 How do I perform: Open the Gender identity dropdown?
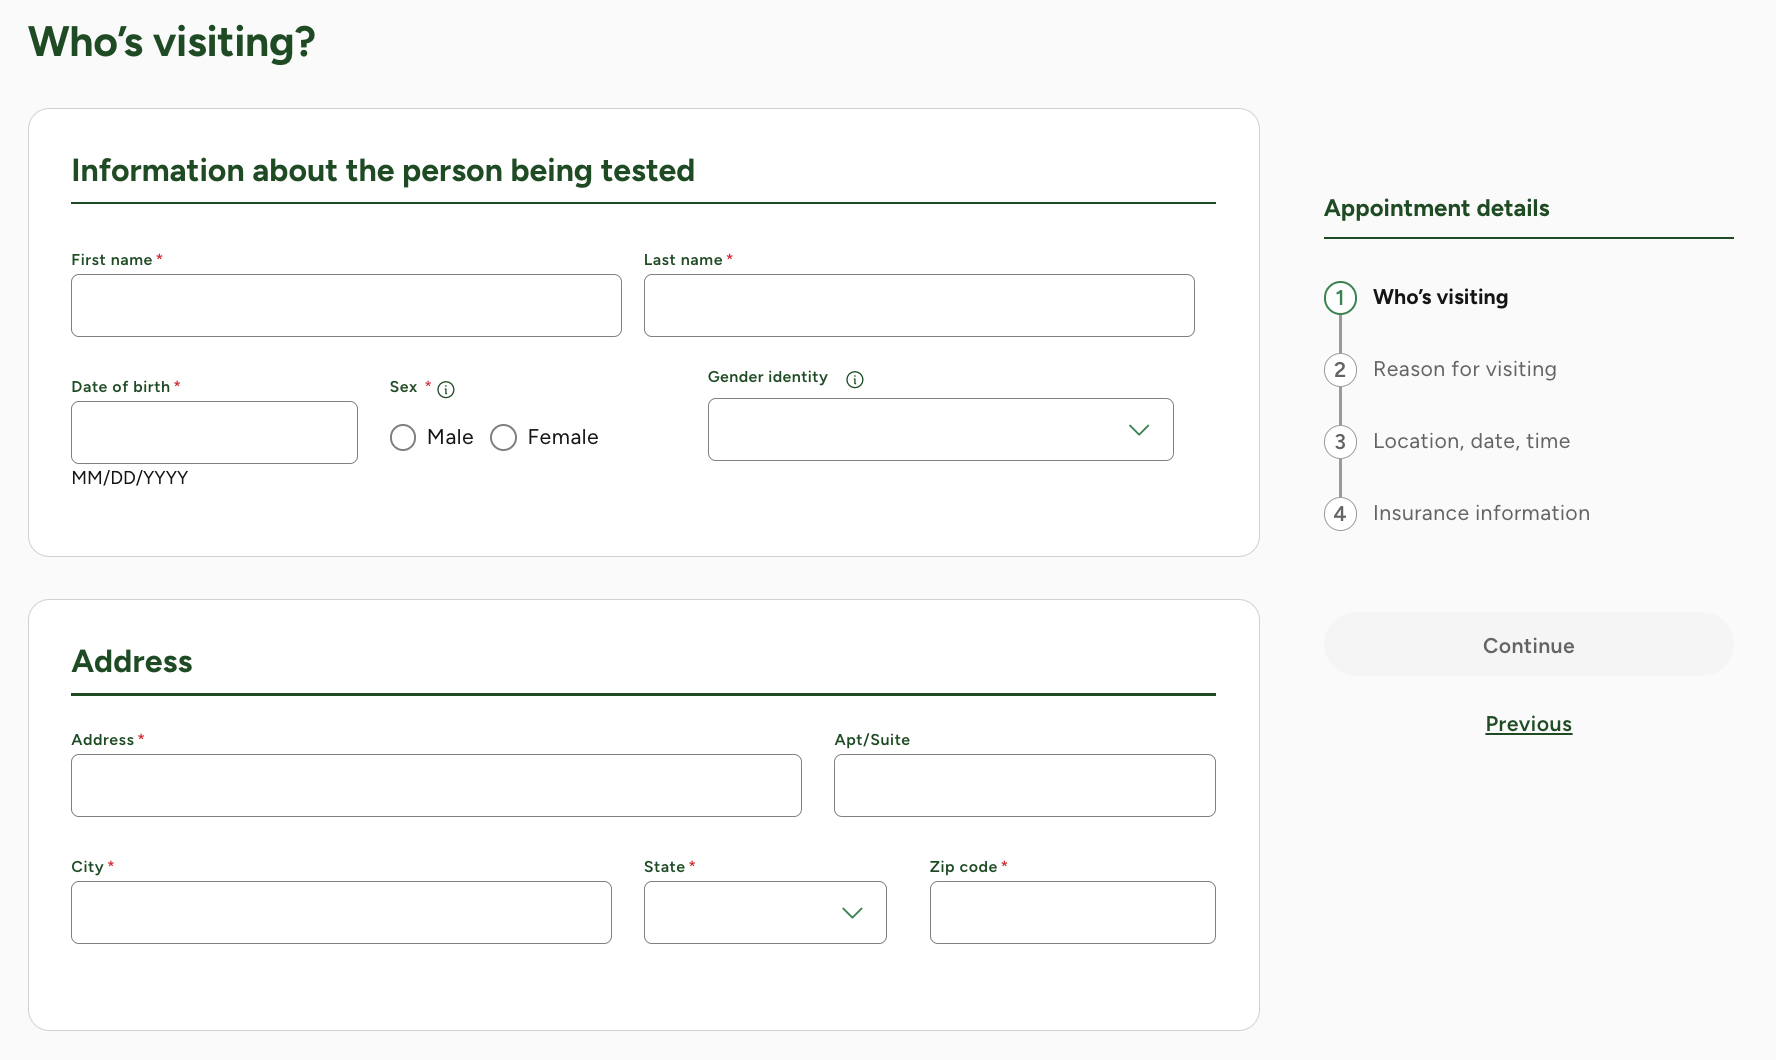click(940, 430)
